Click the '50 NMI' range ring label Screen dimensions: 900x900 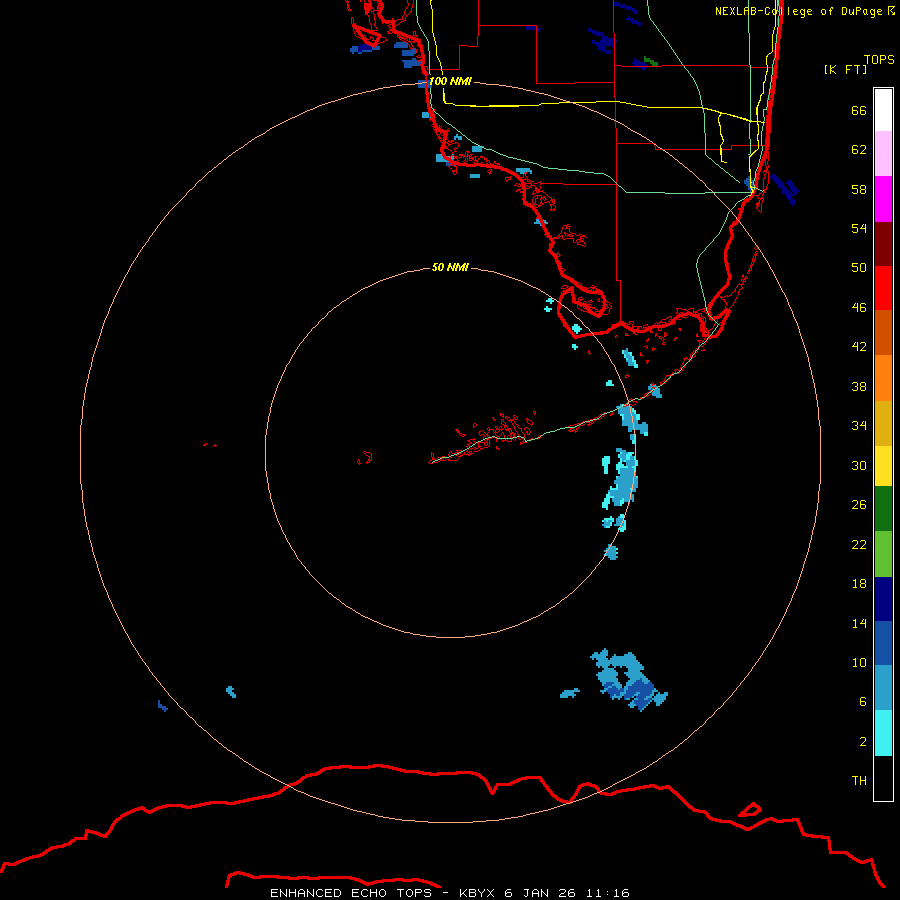click(450, 267)
